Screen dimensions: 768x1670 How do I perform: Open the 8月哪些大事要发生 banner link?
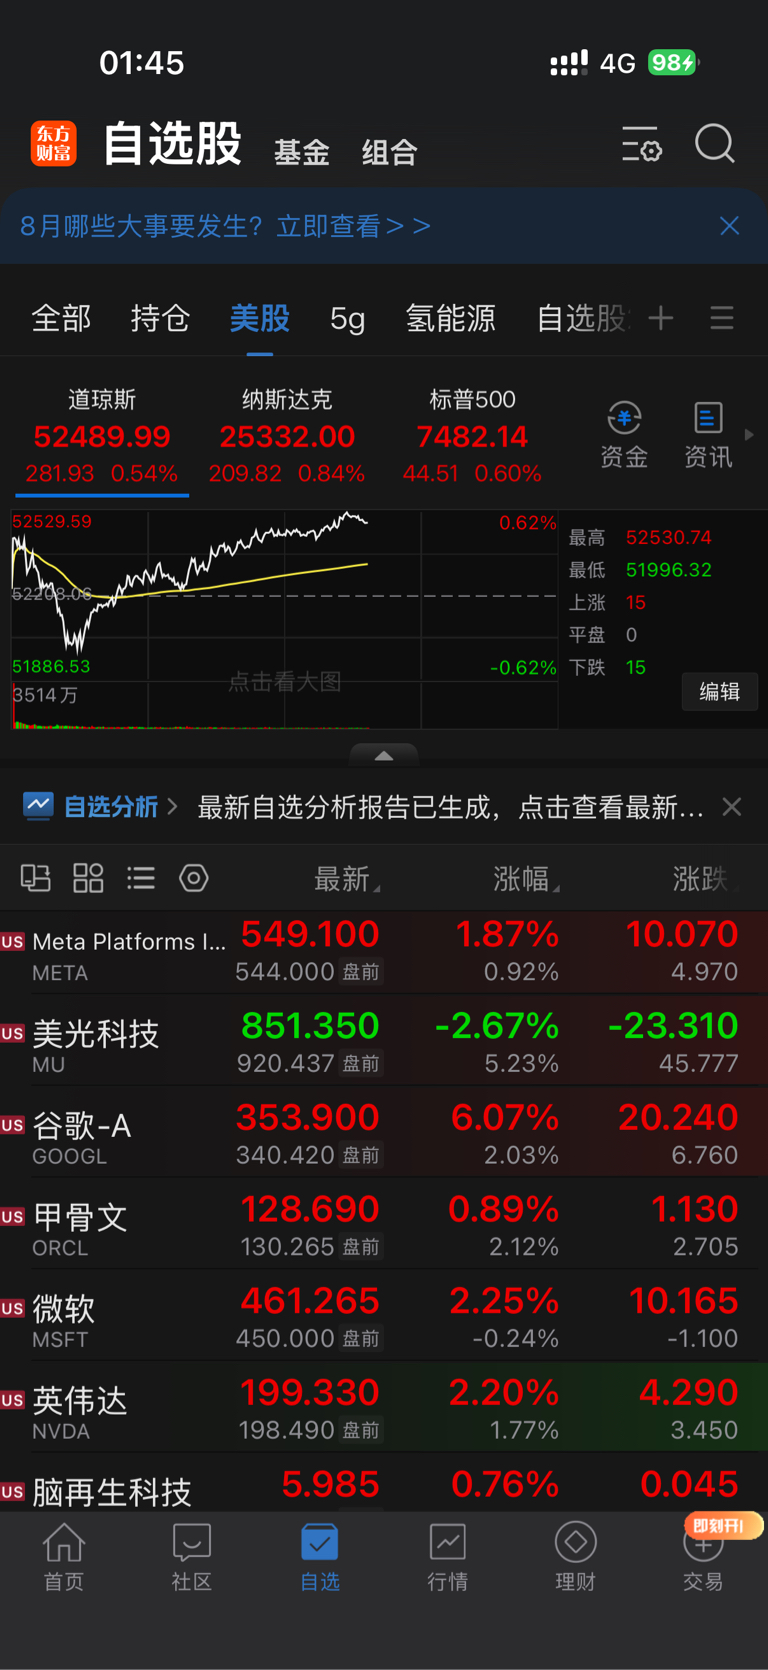225,226
